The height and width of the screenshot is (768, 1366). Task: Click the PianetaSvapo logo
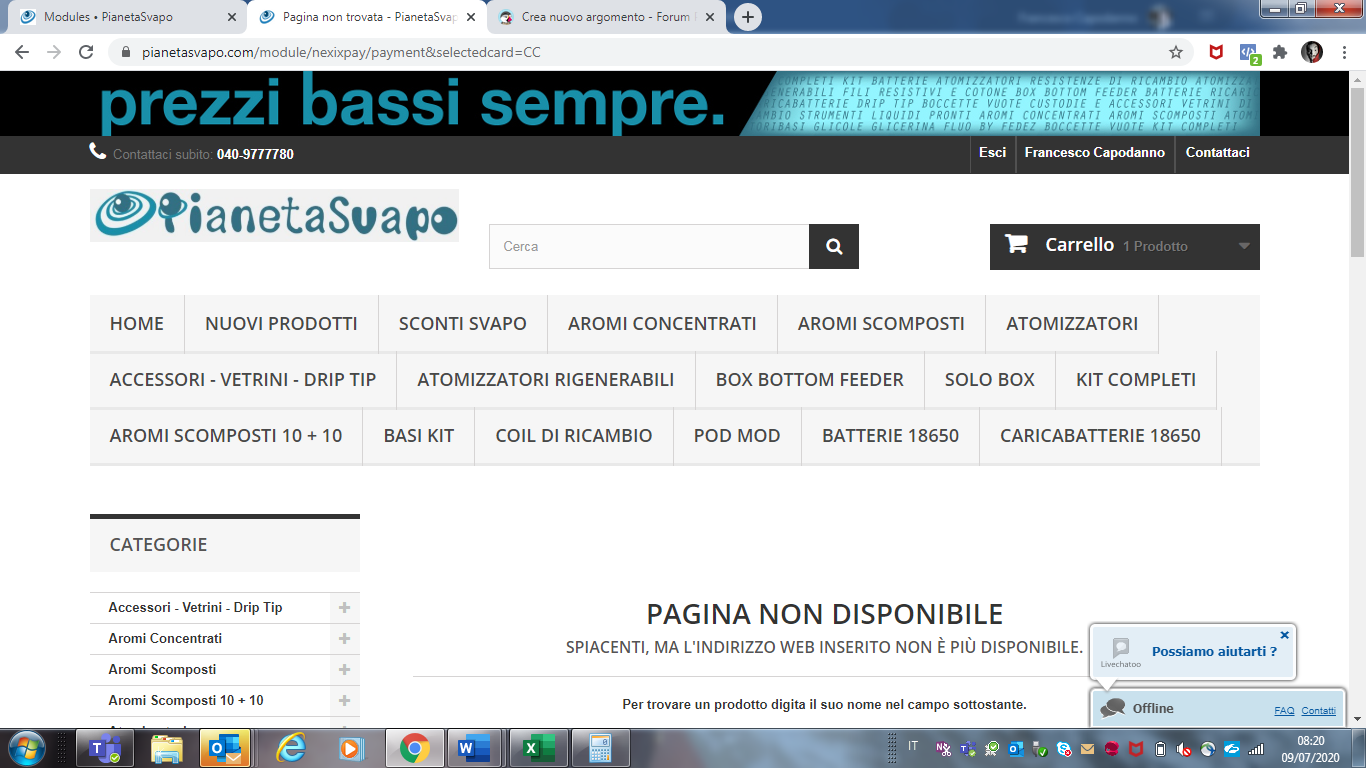(274, 215)
